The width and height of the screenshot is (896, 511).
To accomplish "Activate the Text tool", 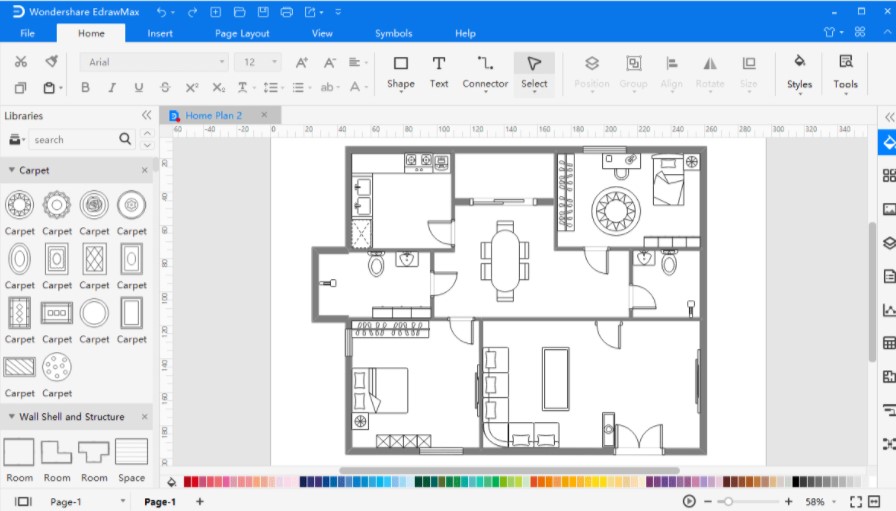I will coord(439,73).
